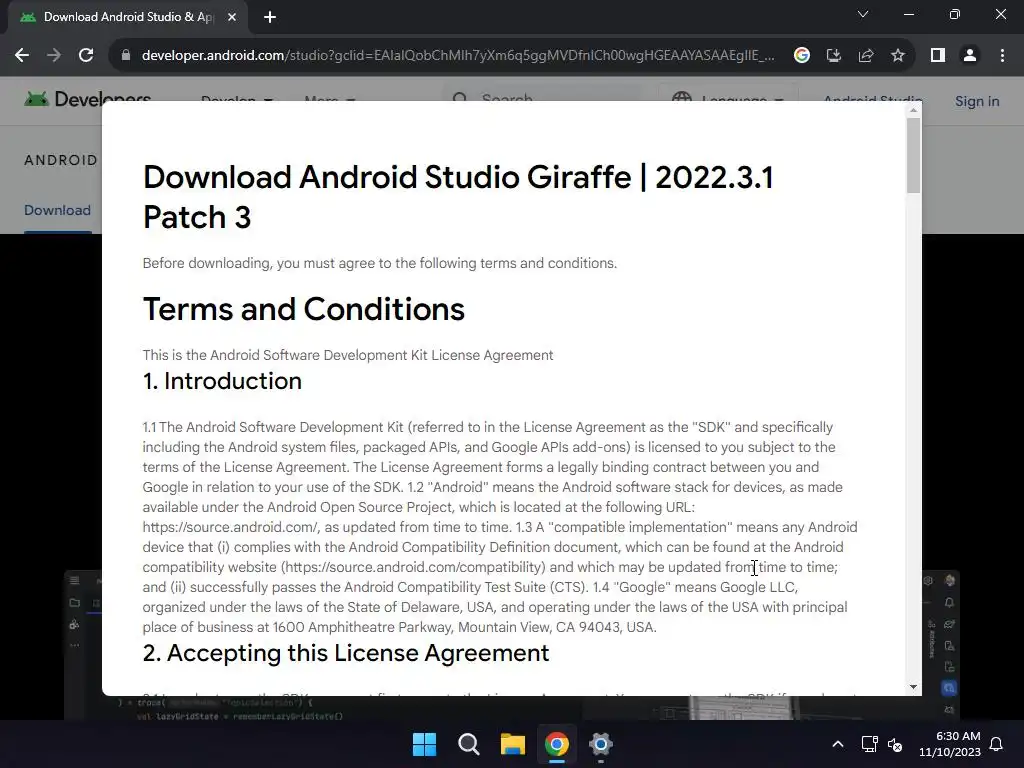The image size is (1024, 768).
Task: Click the Terms and Conditions heading
Action: [x=304, y=309]
